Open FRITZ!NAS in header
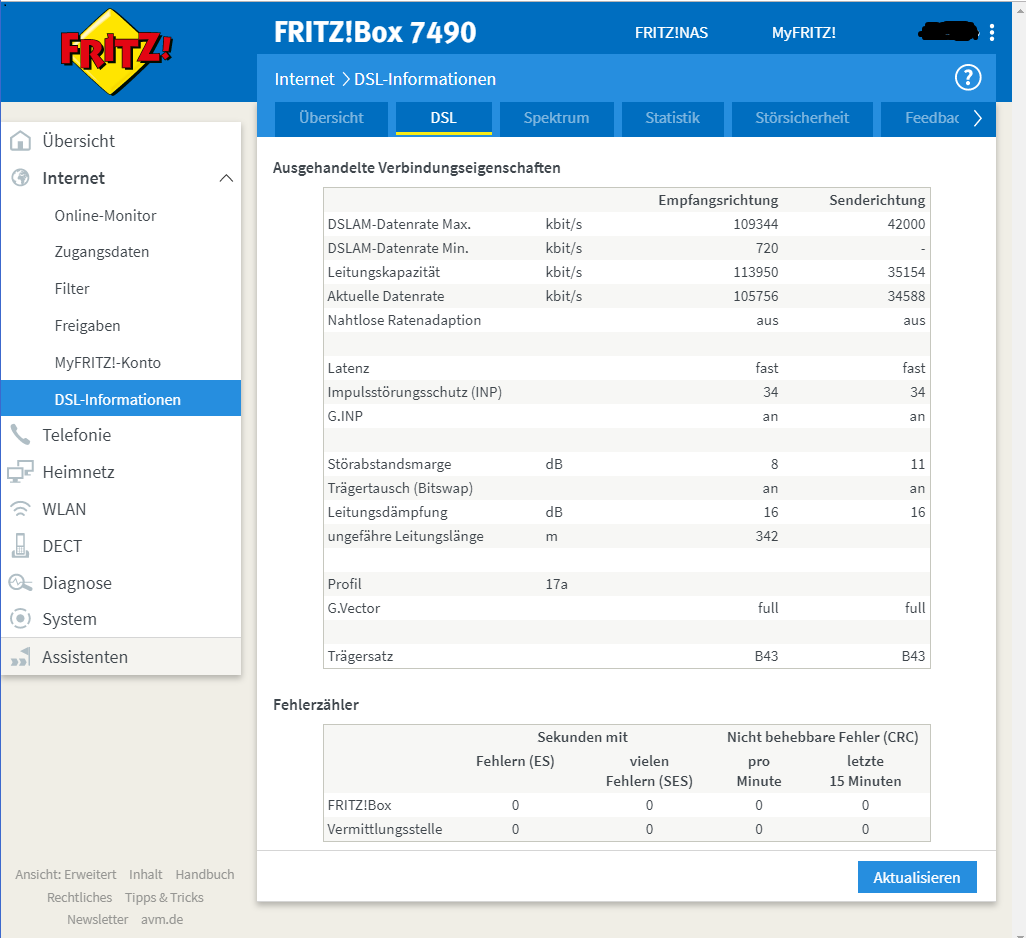 (671, 33)
